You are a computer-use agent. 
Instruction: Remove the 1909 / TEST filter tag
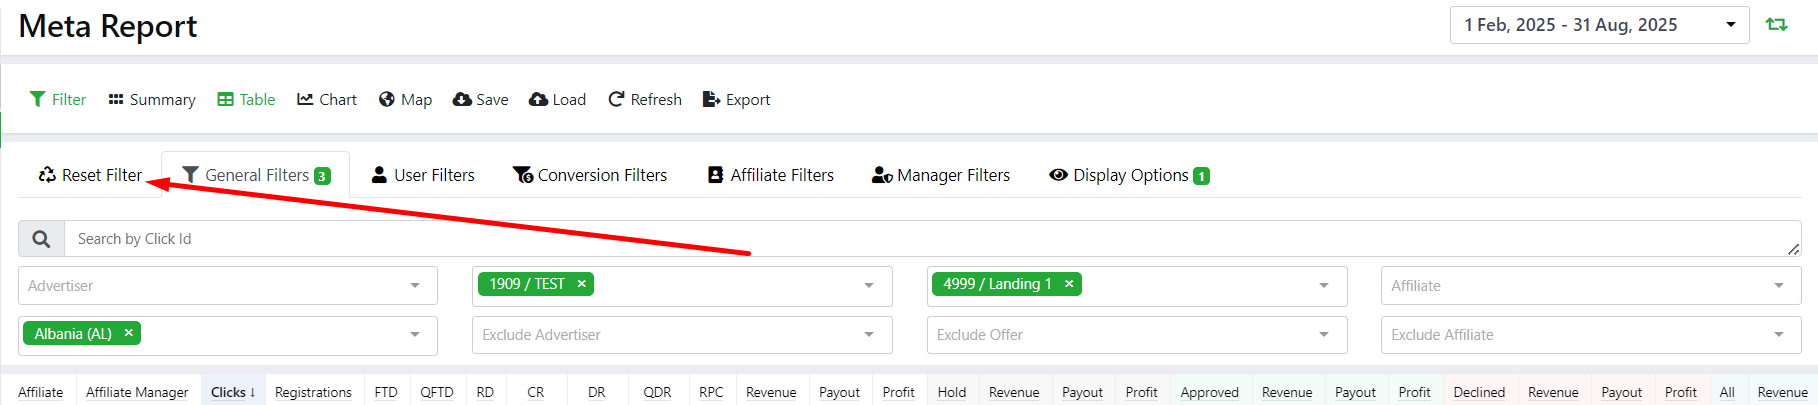pos(581,284)
